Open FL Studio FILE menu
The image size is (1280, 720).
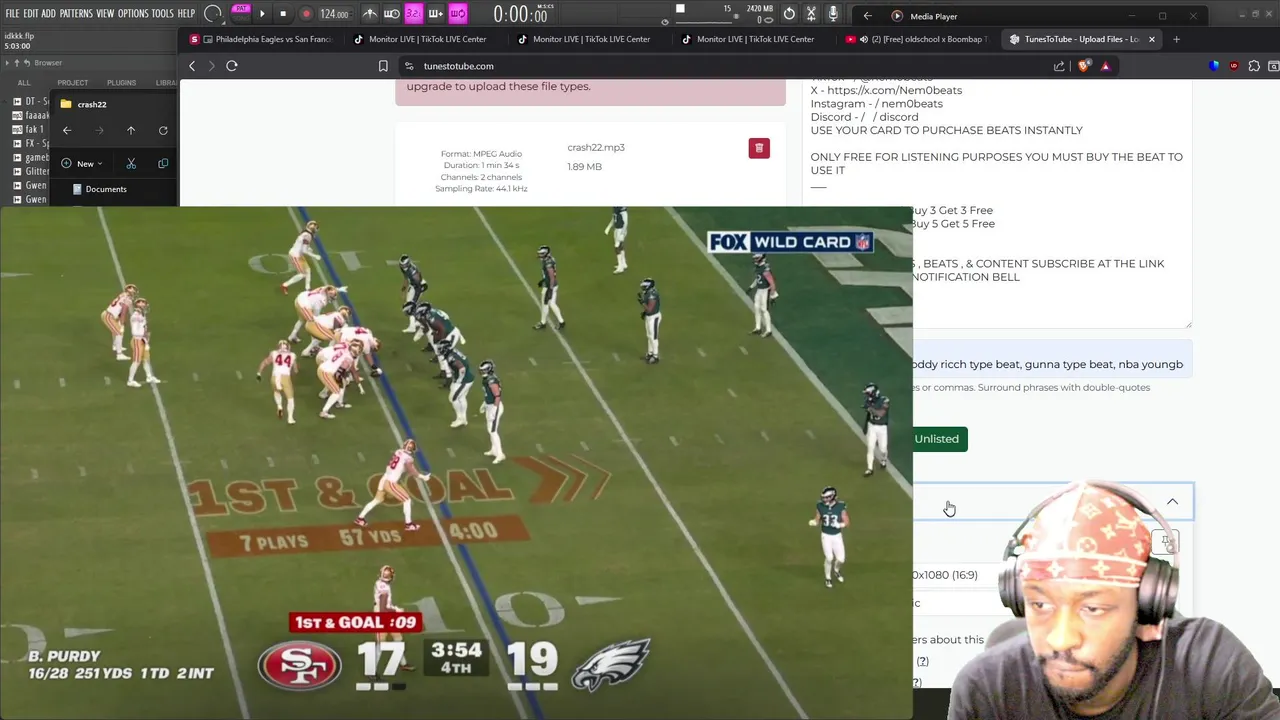pos(12,14)
